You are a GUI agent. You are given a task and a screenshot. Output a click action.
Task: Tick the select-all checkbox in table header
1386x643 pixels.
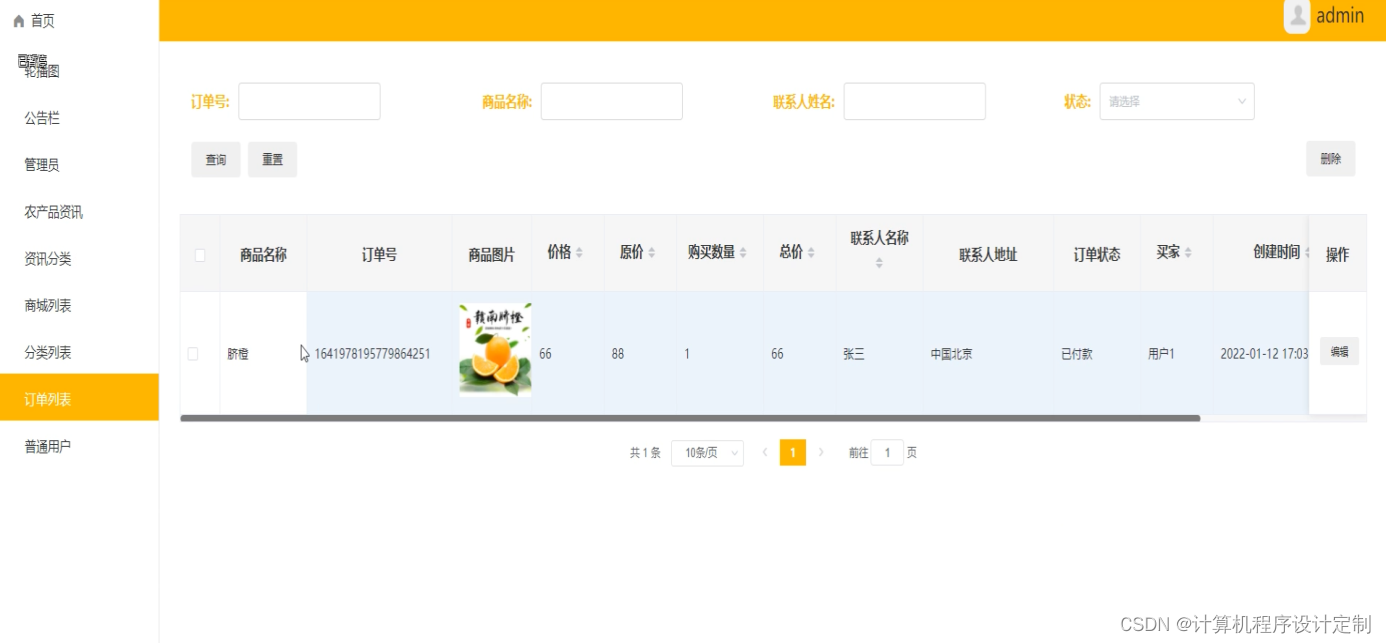200,255
